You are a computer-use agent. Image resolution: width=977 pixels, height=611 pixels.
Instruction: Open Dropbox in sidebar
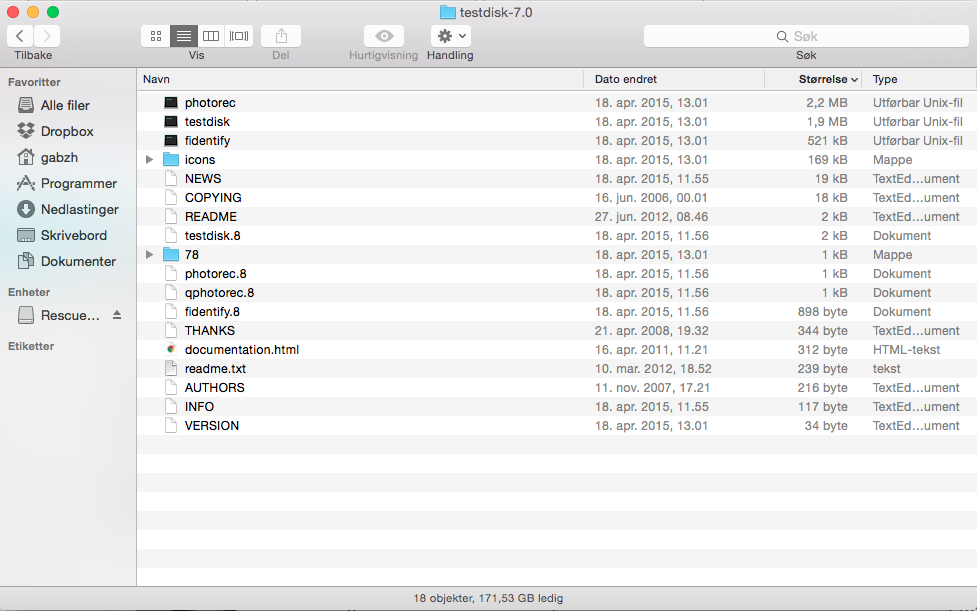pos(67,131)
